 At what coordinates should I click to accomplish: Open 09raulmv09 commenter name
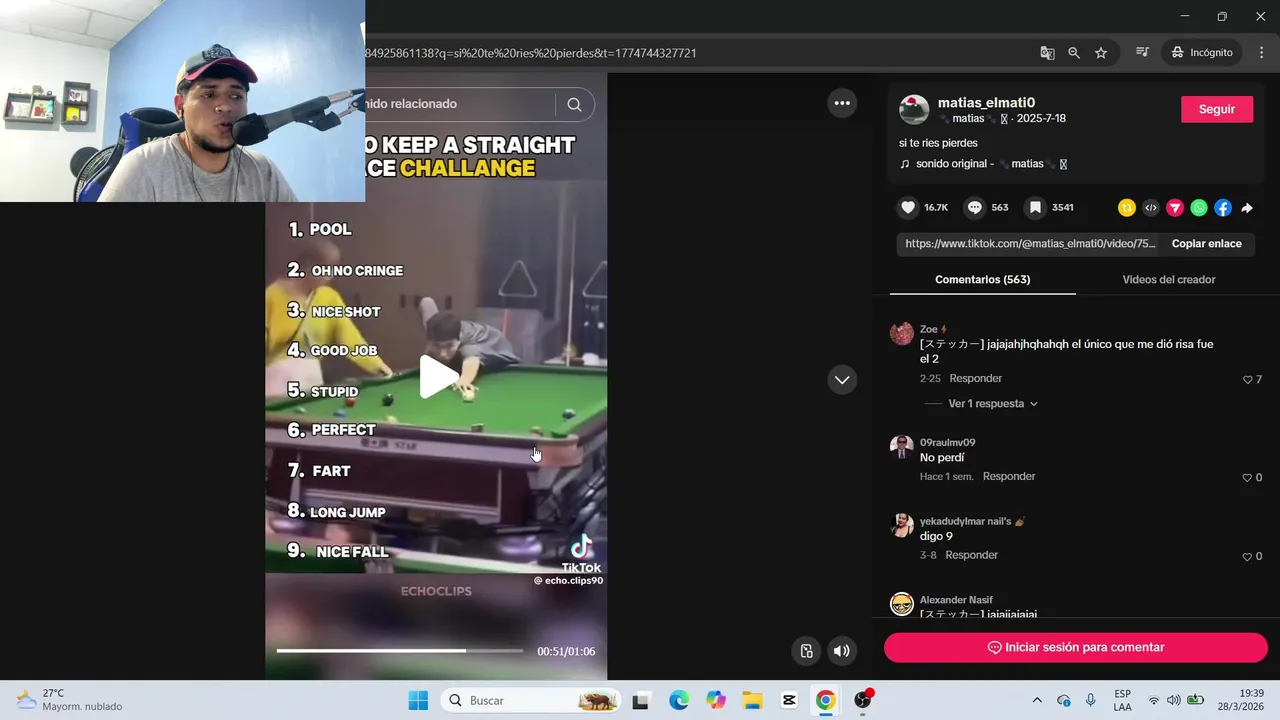(x=947, y=443)
